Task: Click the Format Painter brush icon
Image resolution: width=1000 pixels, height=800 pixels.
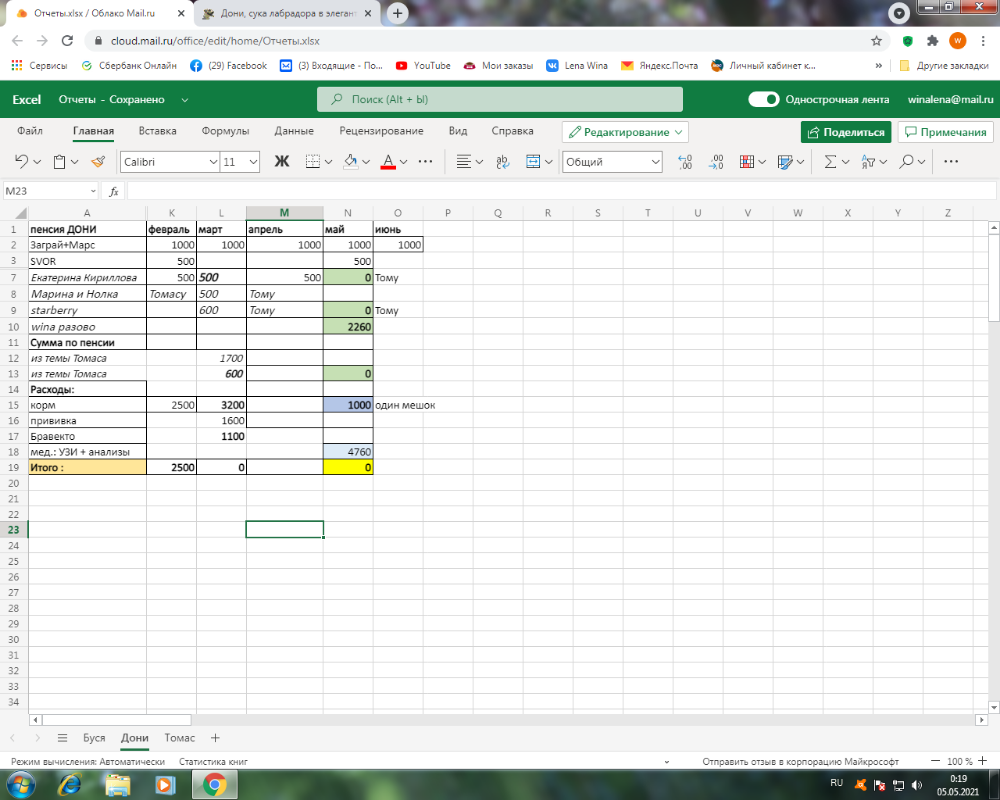Action: click(97, 162)
